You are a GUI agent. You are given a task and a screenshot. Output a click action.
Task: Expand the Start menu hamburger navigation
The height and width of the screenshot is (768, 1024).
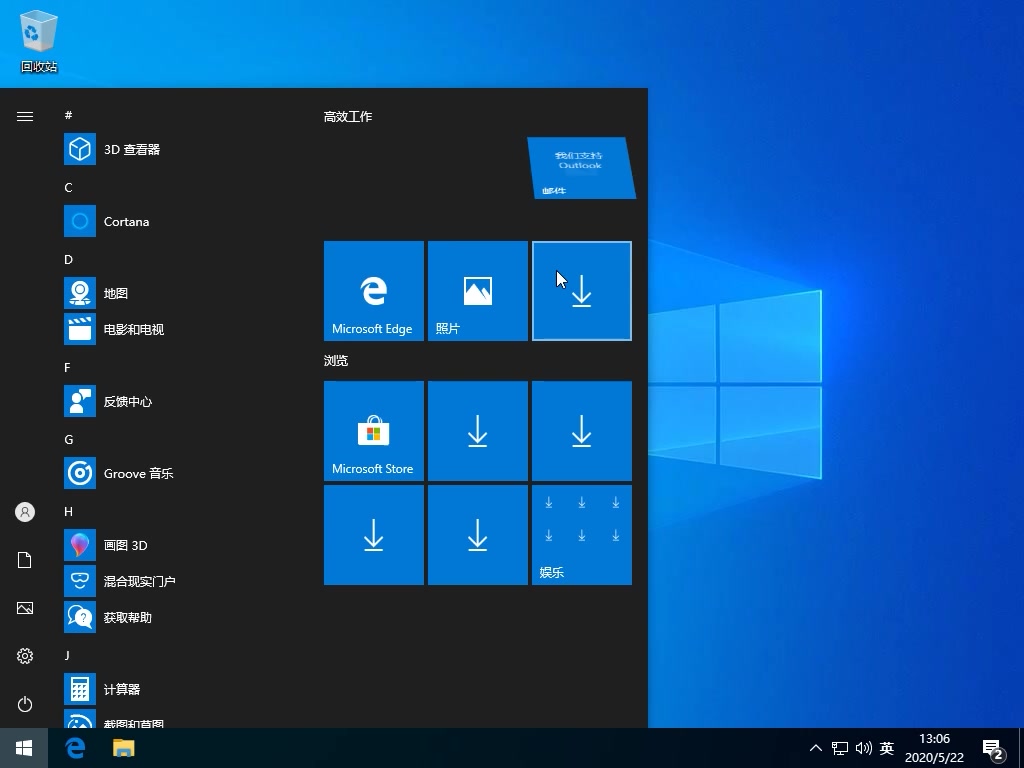[x=24, y=116]
